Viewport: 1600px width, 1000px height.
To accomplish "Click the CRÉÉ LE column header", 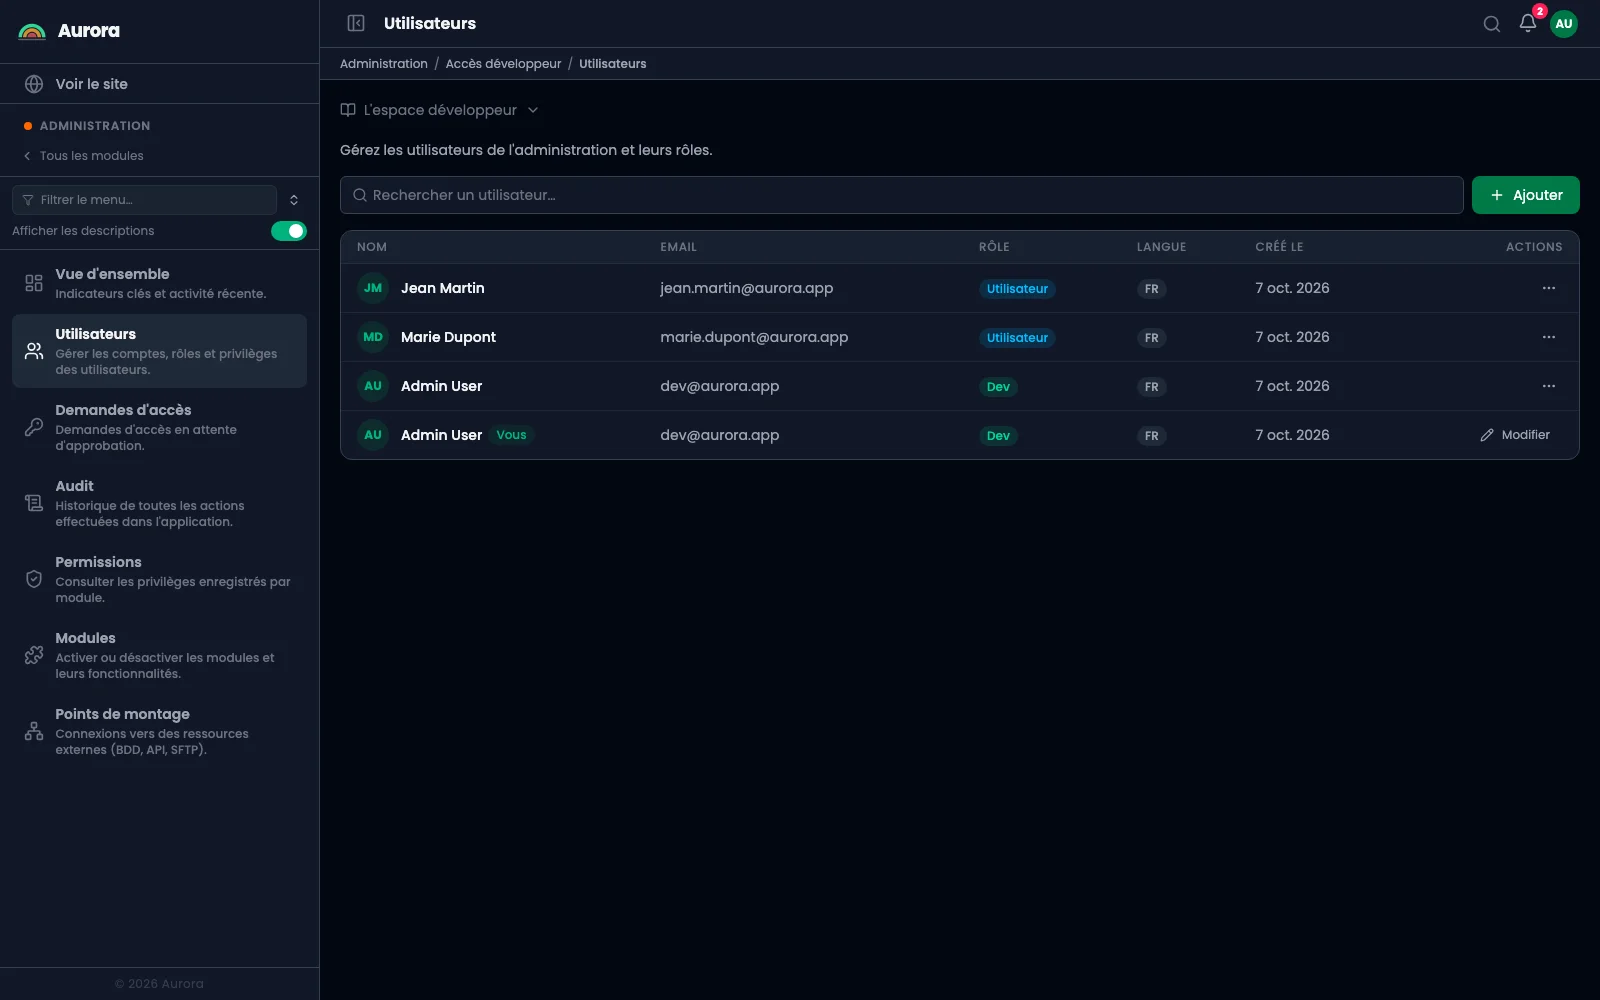I will pyautogui.click(x=1279, y=247).
